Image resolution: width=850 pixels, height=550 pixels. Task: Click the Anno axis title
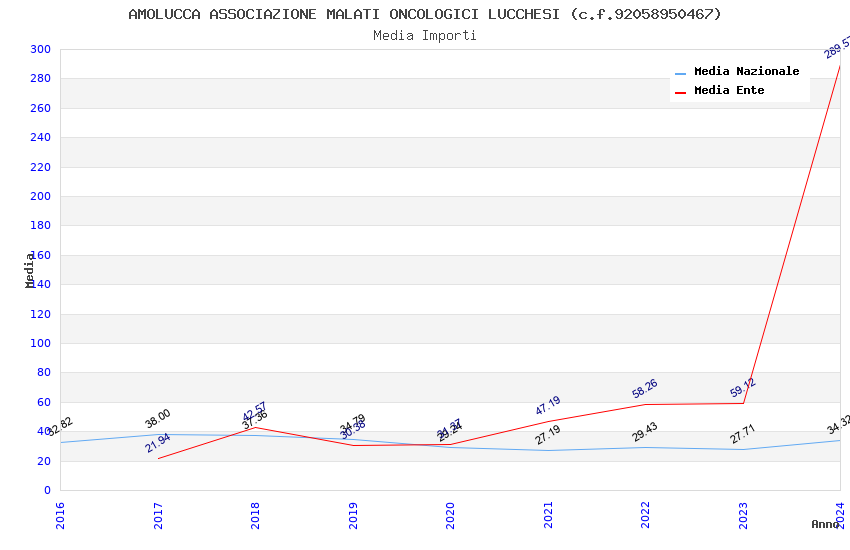point(825,524)
